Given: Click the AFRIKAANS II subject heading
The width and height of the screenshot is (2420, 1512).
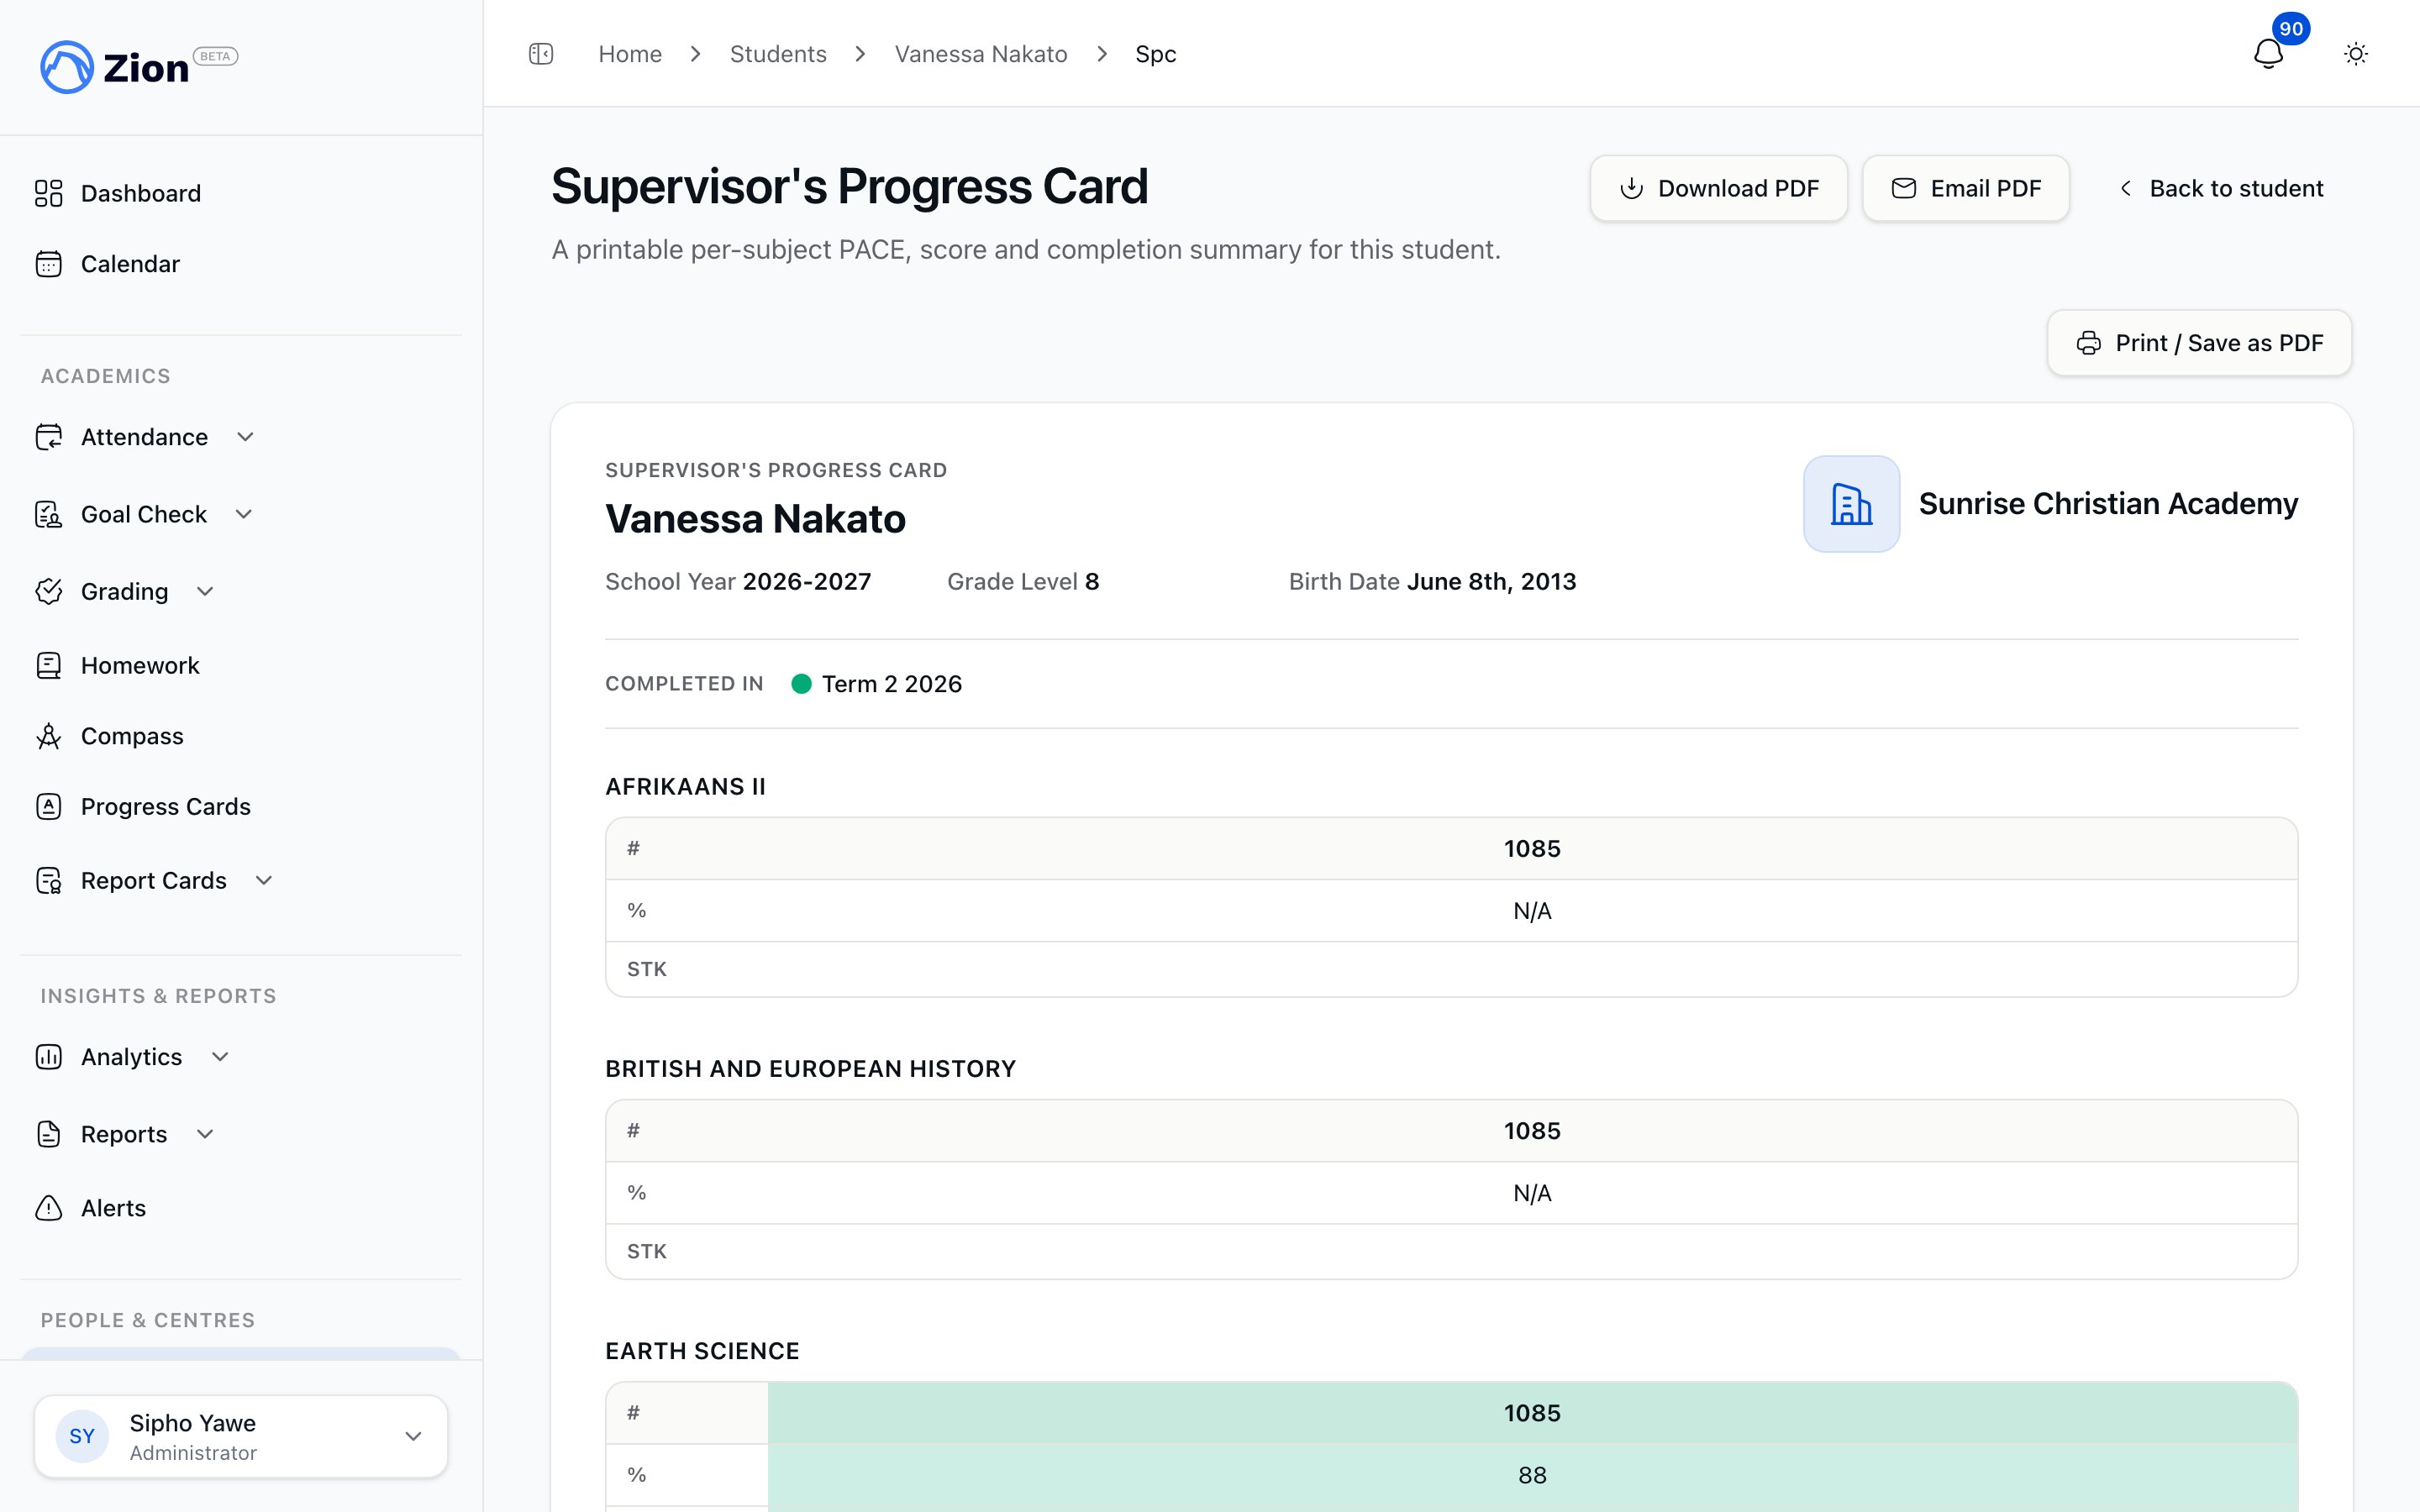Looking at the screenshot, I should 685,787.
